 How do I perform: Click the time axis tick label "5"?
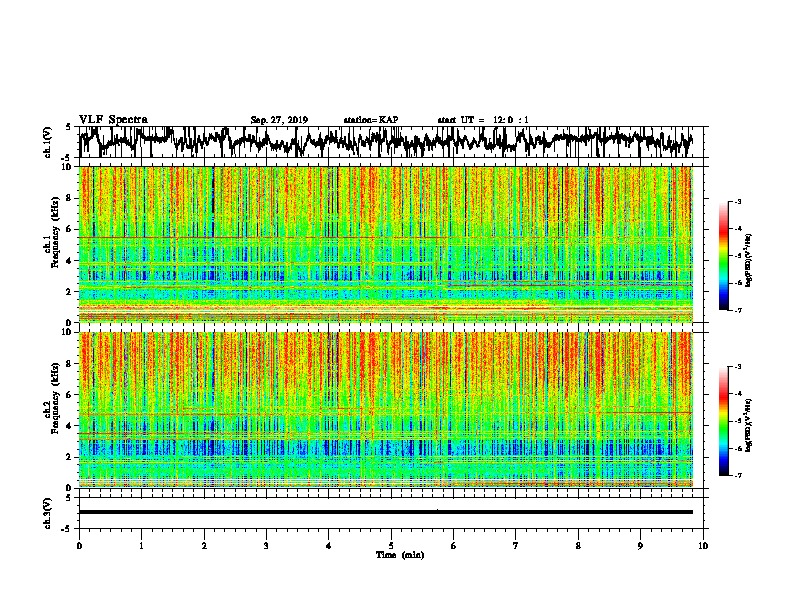pyautogui.click(x=391, y=546)
